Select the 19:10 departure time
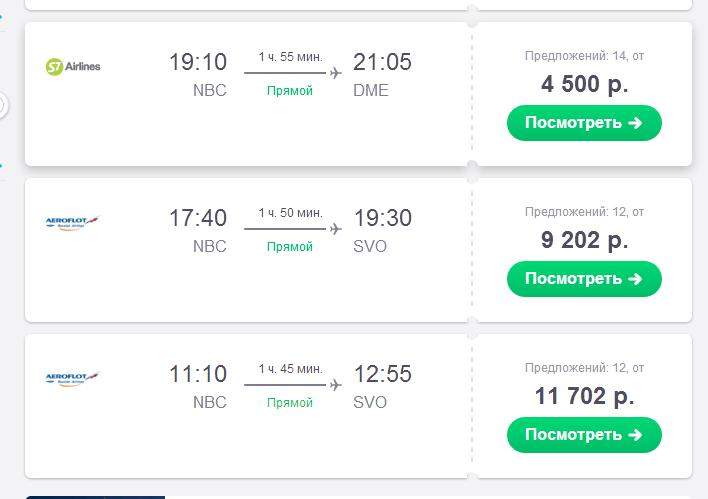 click(x=198, y=62)
